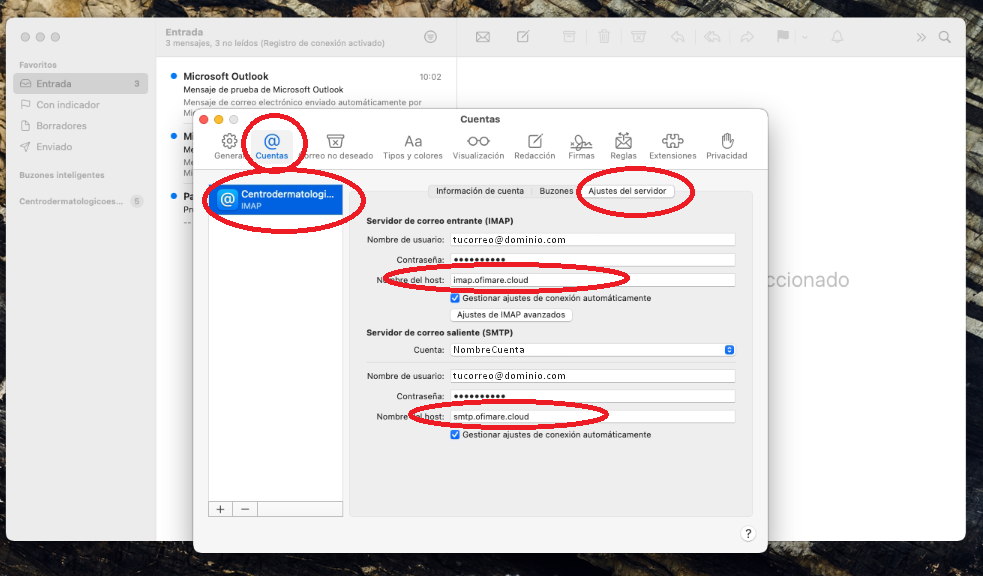The height and width of the screenshot is (576, 983).
Task: Expand the toolbar overflow chevrons
Action: (921, 38)
